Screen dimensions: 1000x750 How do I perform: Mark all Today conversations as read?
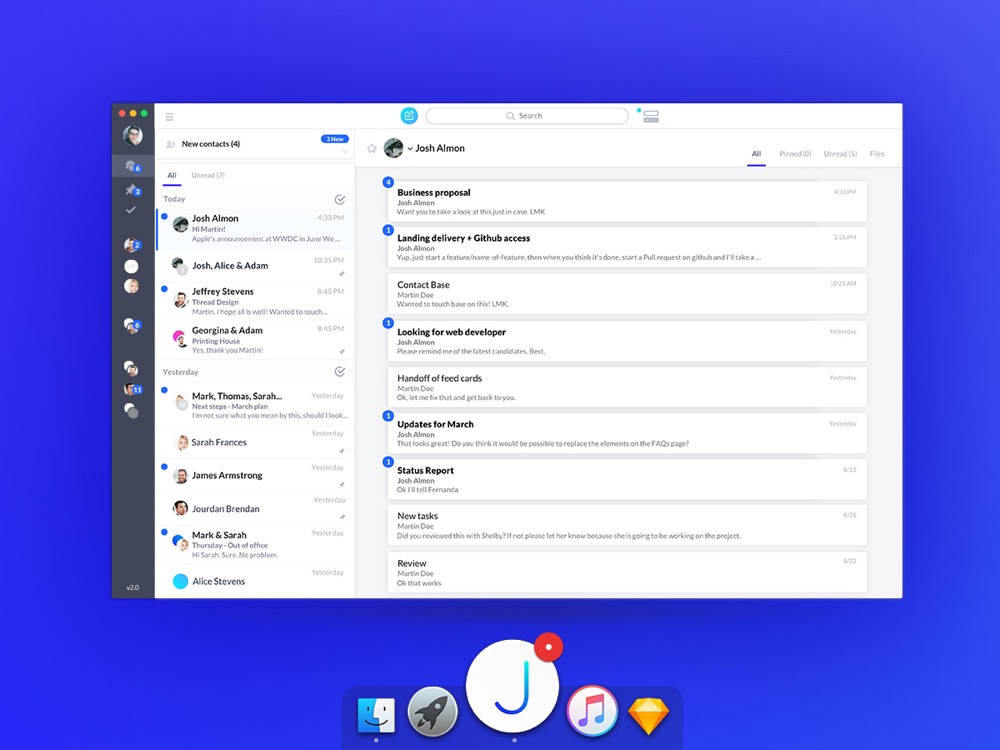(x=340, y=199)
